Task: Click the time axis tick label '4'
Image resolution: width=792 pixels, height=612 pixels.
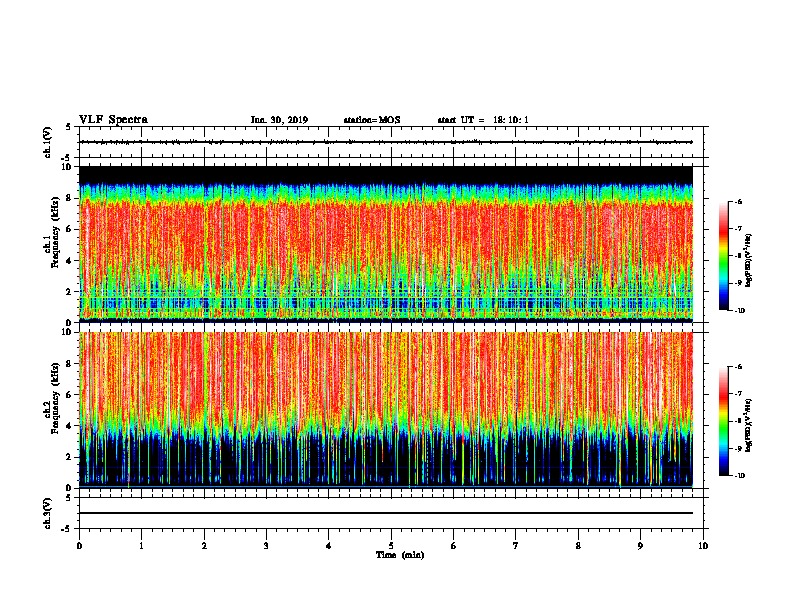Action: pyautogui.click(x=329, y=546)
